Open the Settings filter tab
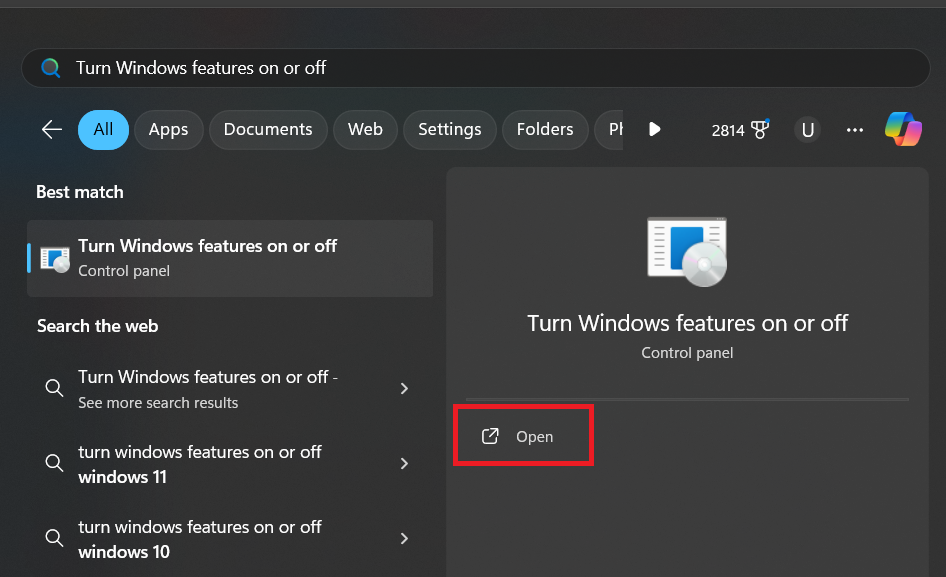Screen dimensions: 946x577 [x=449, y=130]
